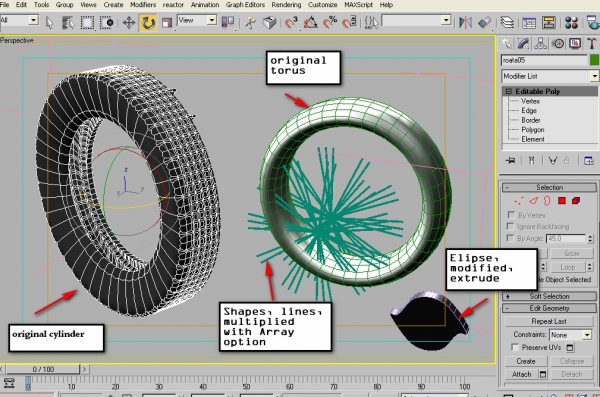The image size is (600, 397).
Task: Enable Preserve UVs checkbox
Action: coord(515,347)
